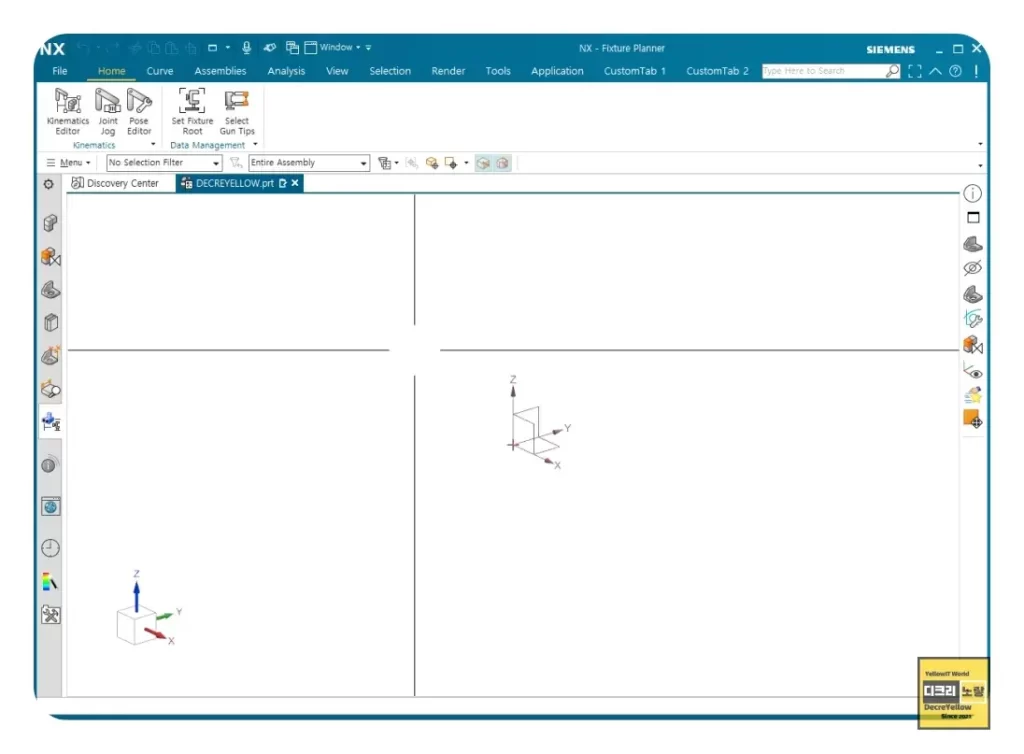1024x754 pixels.
Task: Switch to the Assemblies ribbon tab
Action: (220, 71)
